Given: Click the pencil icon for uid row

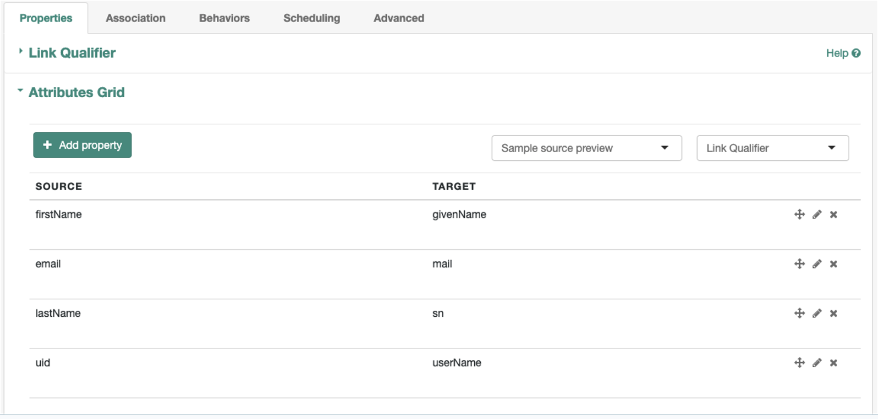Looking at the screenshot, I should pos(817,362).
